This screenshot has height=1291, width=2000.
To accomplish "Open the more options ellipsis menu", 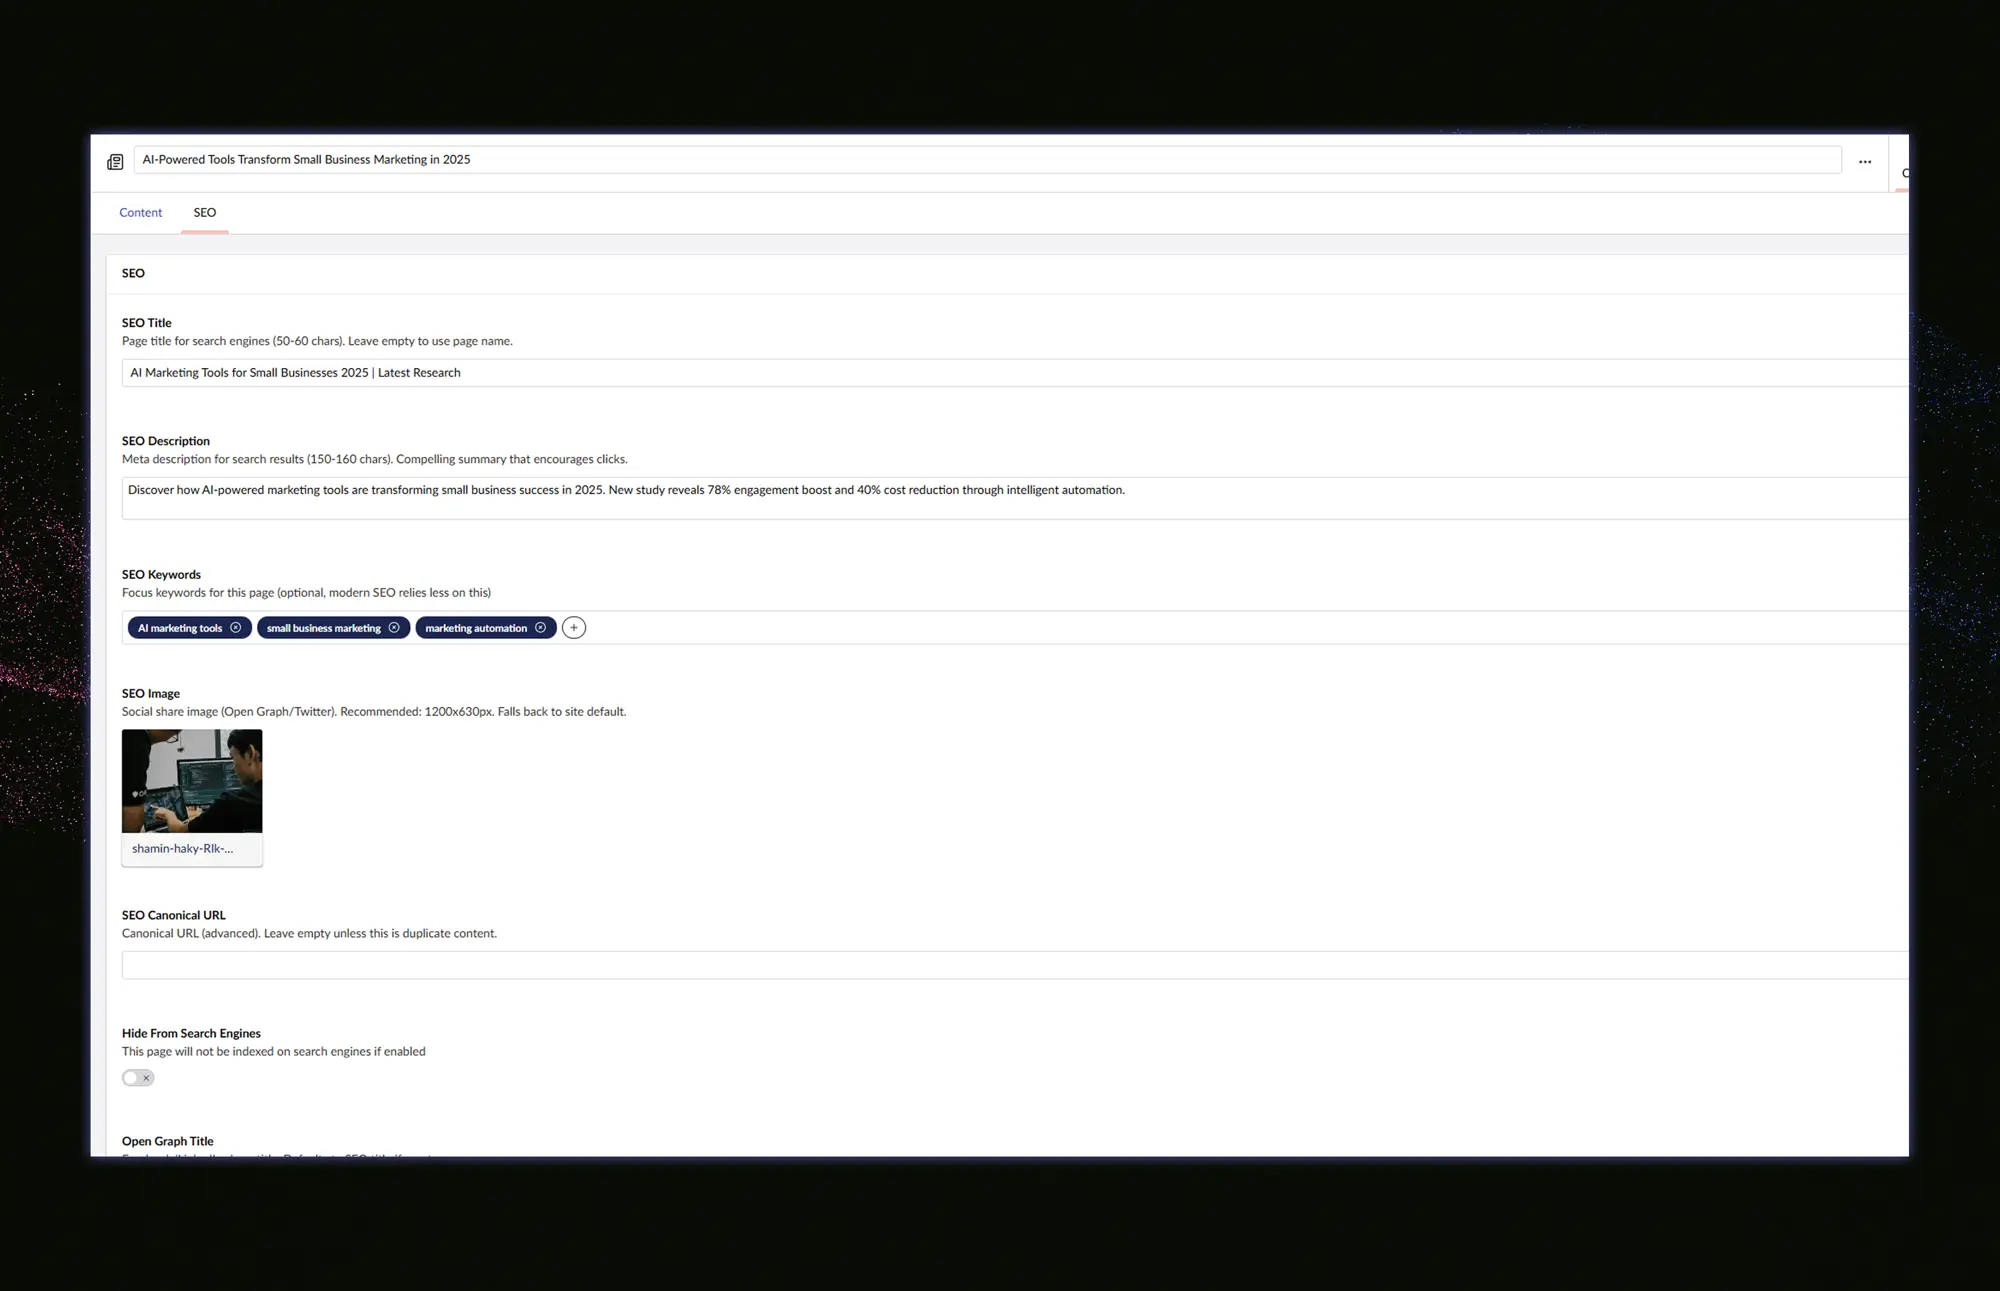I will pos(1865,161).
